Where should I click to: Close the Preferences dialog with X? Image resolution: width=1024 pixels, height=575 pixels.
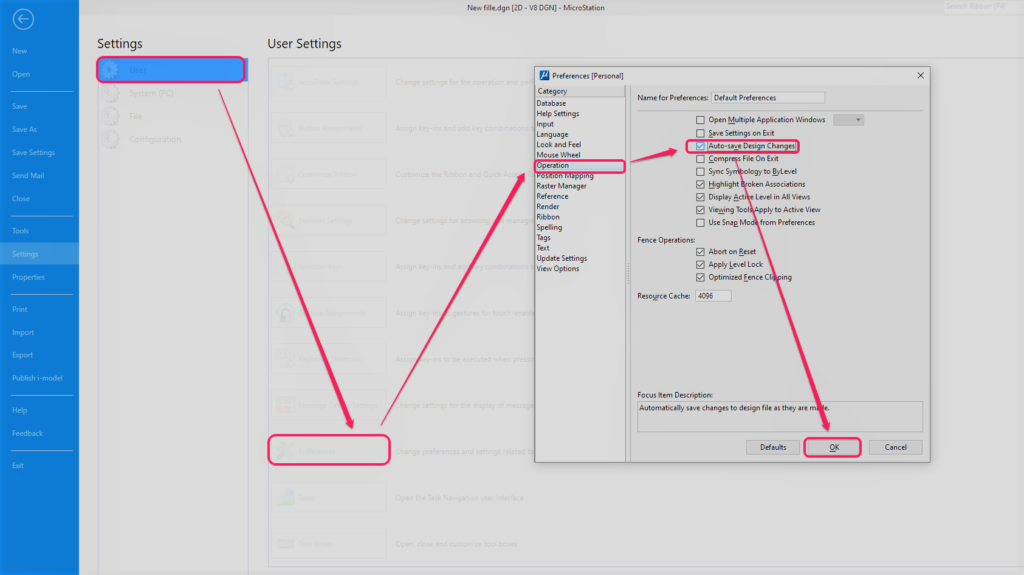coord(920,75)
